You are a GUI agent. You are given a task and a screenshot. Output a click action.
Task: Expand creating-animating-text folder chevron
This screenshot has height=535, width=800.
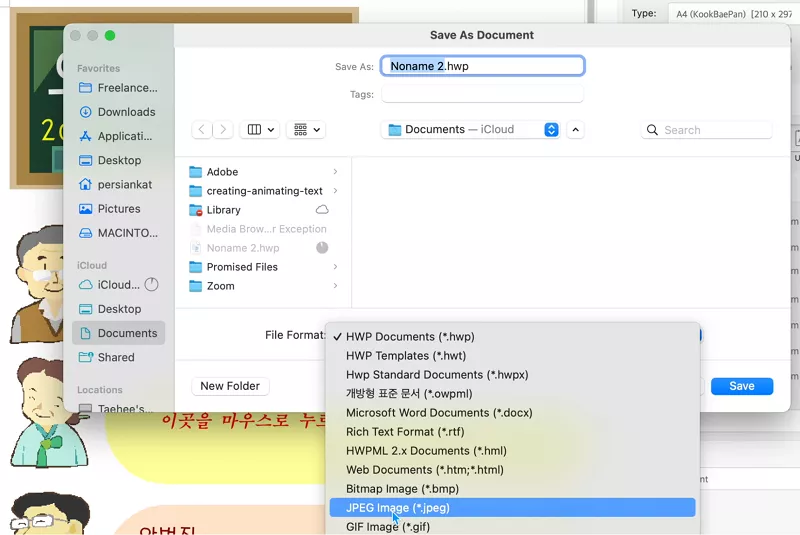335,191
